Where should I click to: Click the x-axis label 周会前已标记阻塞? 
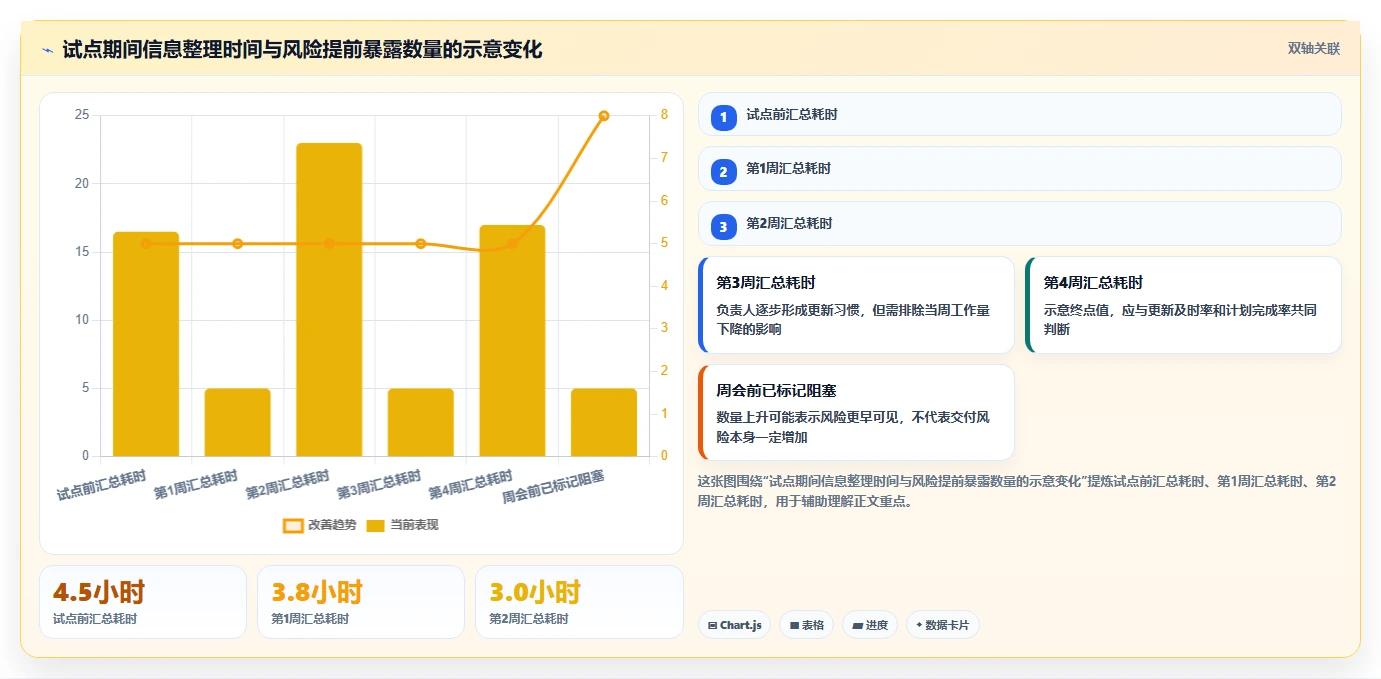(554, 485)
